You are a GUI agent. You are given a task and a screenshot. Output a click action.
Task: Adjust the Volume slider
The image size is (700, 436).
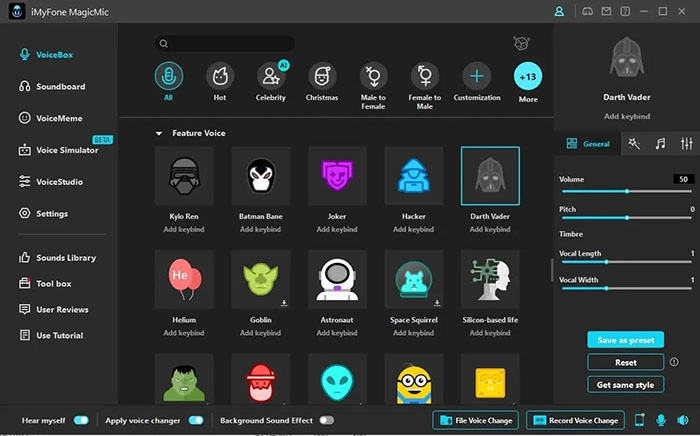coord(627,190)
